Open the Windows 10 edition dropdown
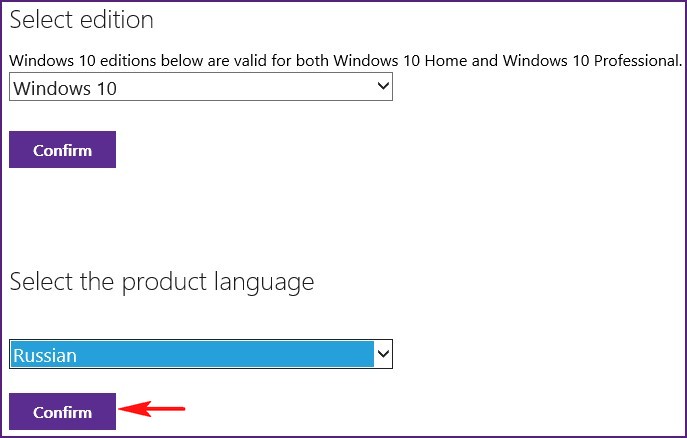687x438 pixels. point(201,87)
